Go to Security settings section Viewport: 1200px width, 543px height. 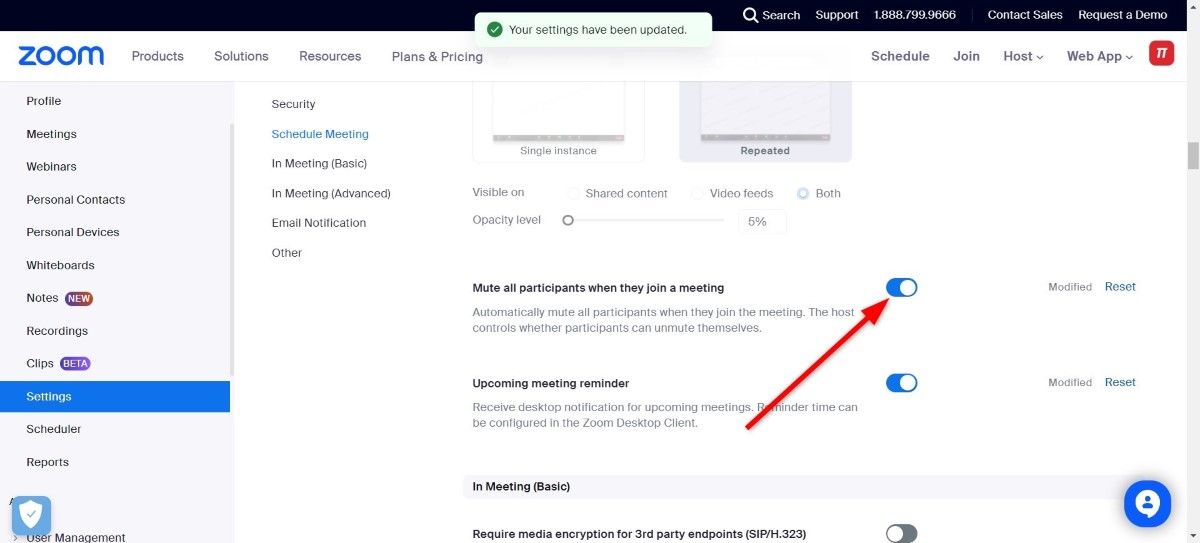point(293,104)
